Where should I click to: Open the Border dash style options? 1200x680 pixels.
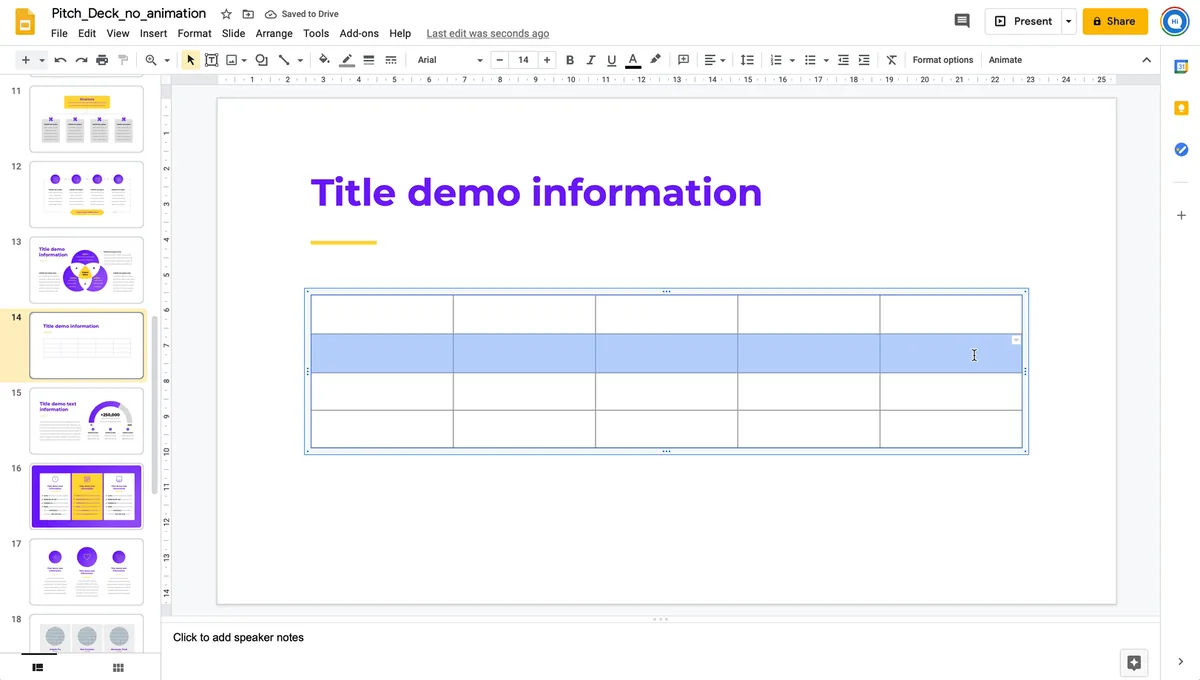point(390,60)
